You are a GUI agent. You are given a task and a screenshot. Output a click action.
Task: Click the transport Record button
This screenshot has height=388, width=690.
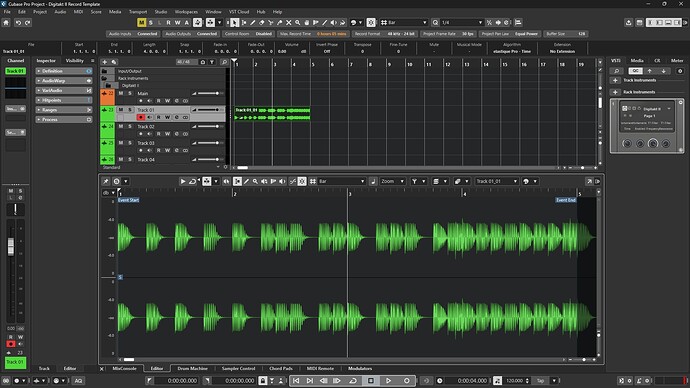coord(407,381)
